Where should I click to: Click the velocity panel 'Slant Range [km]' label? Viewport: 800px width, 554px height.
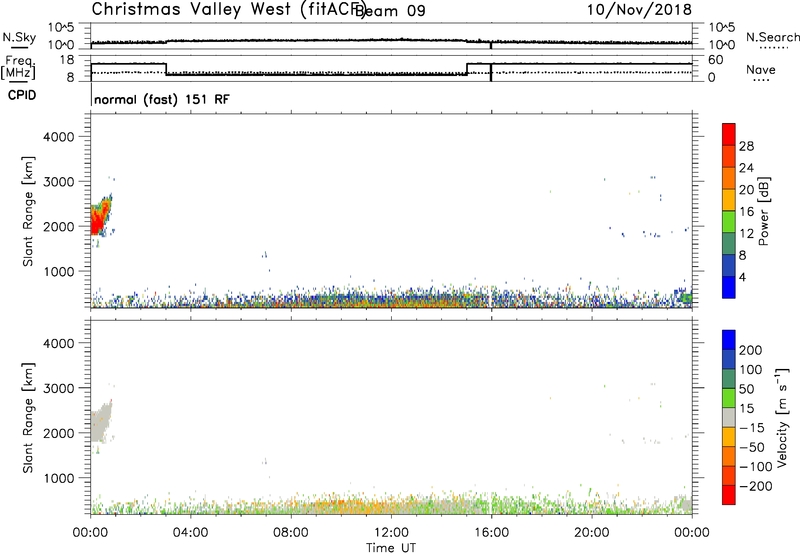[x=28, y=418]
